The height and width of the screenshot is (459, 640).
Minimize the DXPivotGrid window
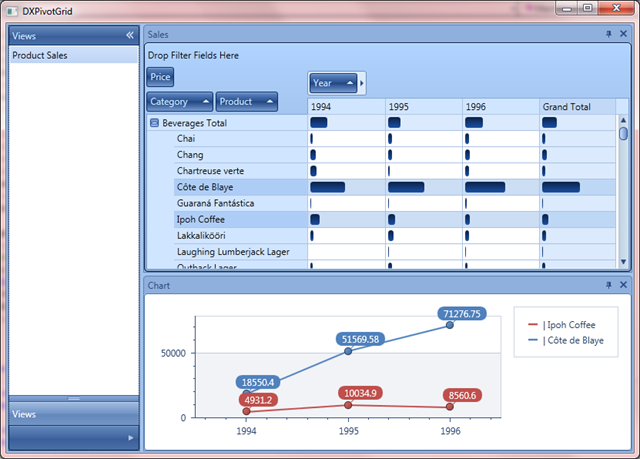[567, 8]
